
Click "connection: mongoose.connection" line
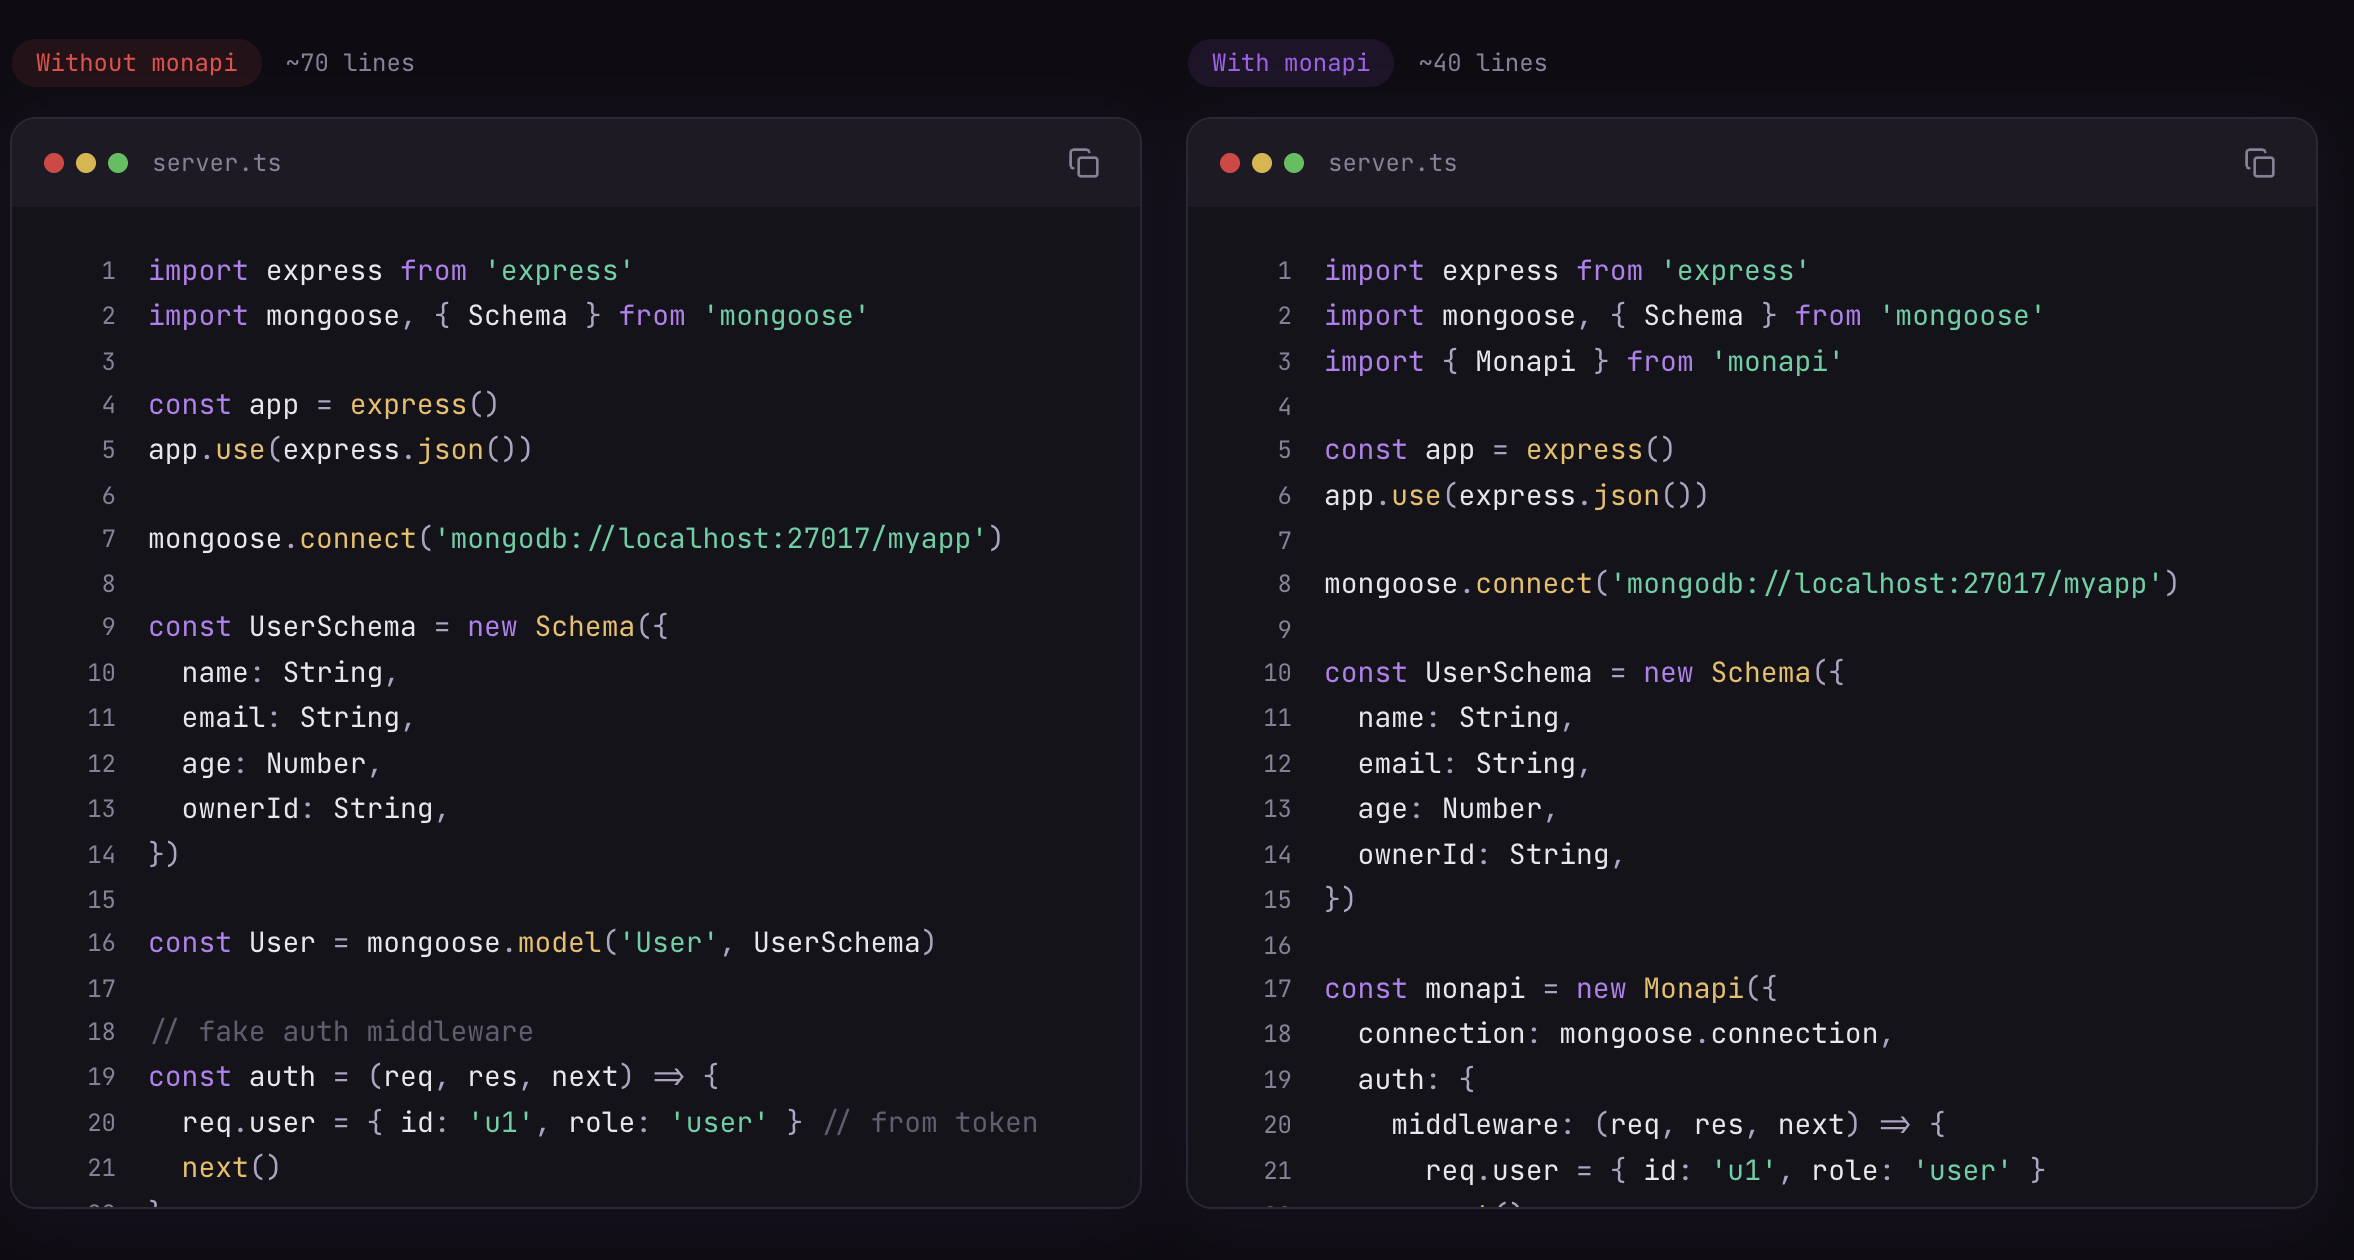point(1624,1033)
